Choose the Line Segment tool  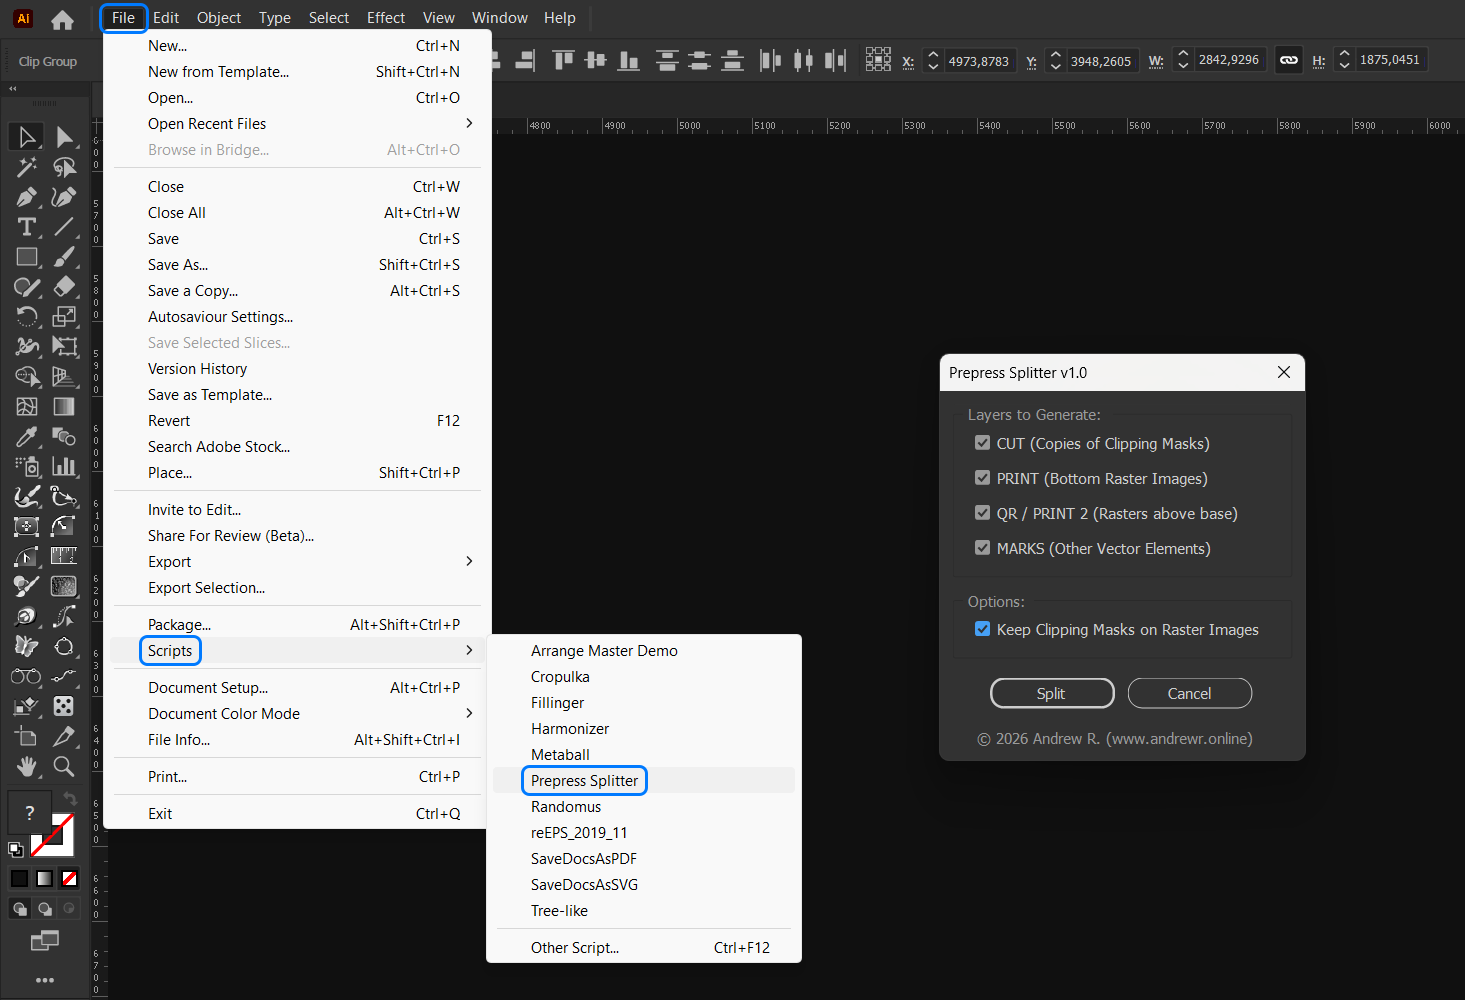point(64,227)
